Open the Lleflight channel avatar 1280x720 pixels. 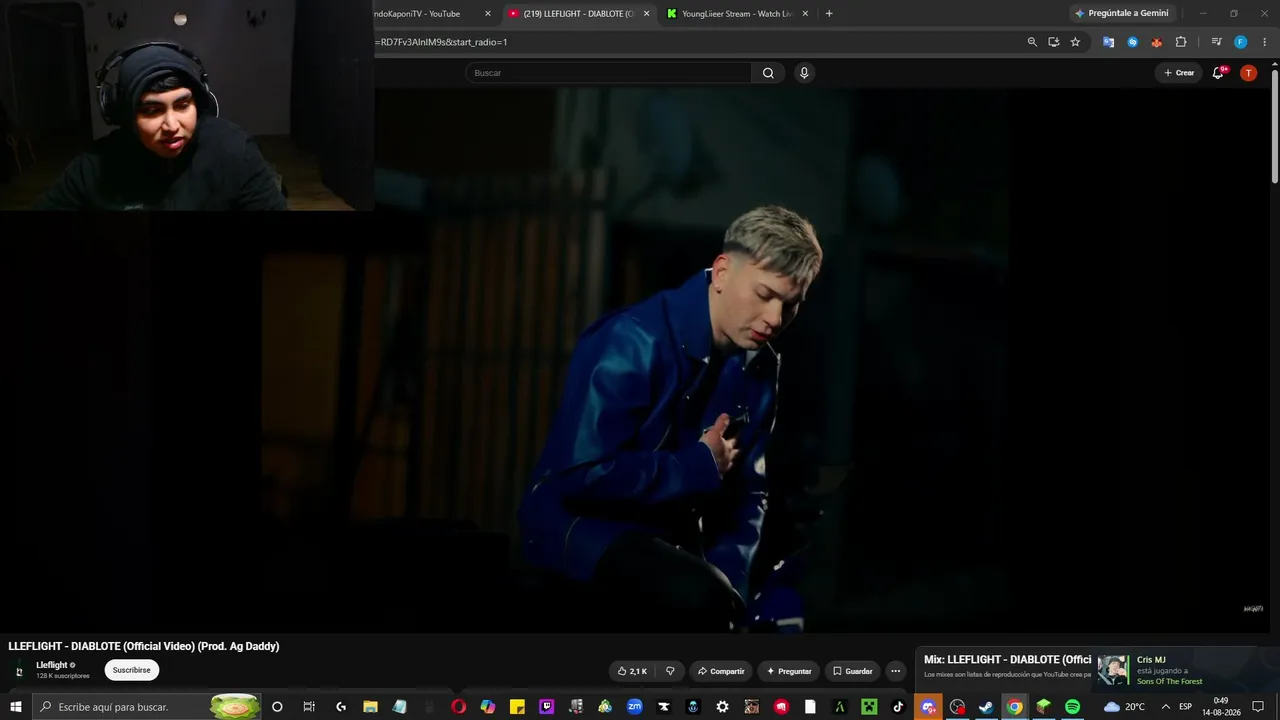click(19, 671)
